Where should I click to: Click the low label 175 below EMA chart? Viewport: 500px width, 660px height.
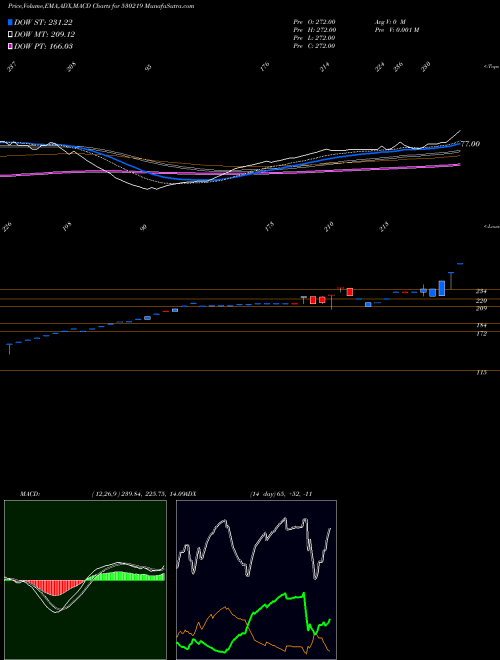(269, 226)
